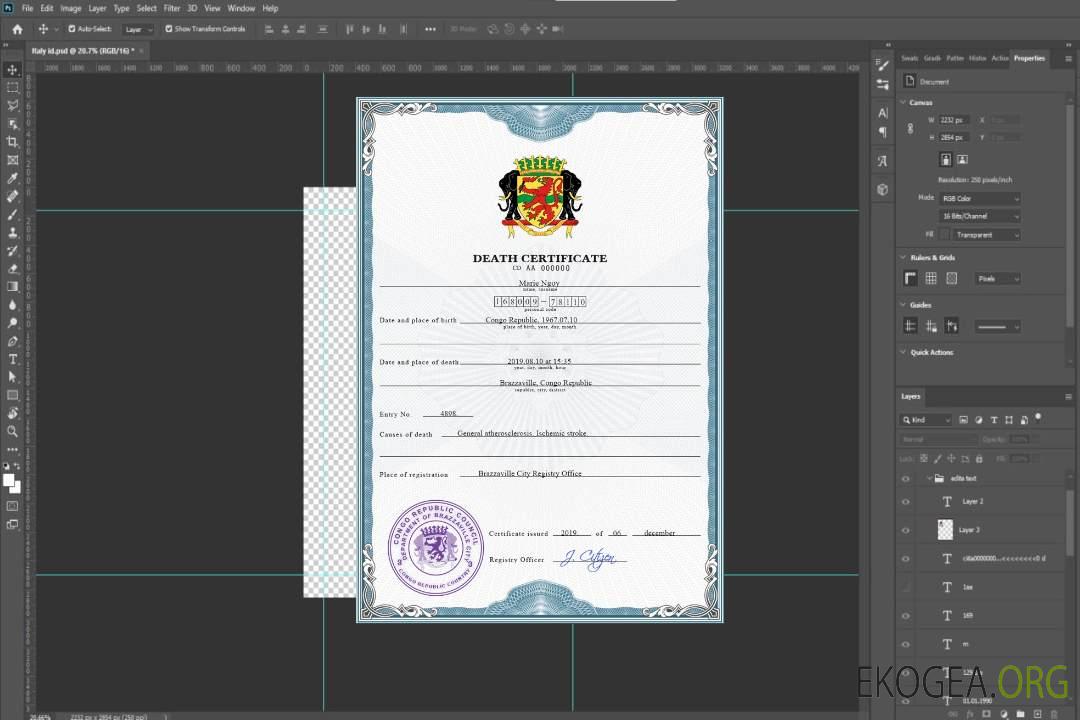Open the RGB Color mode dropdown
The width and height of the screenshot is (1080, 720).
tap(979, 198)
